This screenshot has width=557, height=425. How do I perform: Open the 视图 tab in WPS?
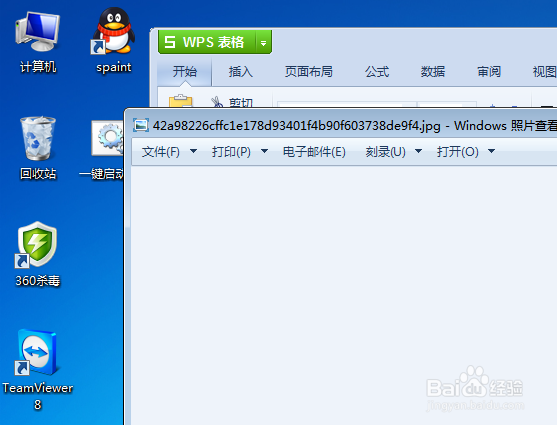point(545,72)
